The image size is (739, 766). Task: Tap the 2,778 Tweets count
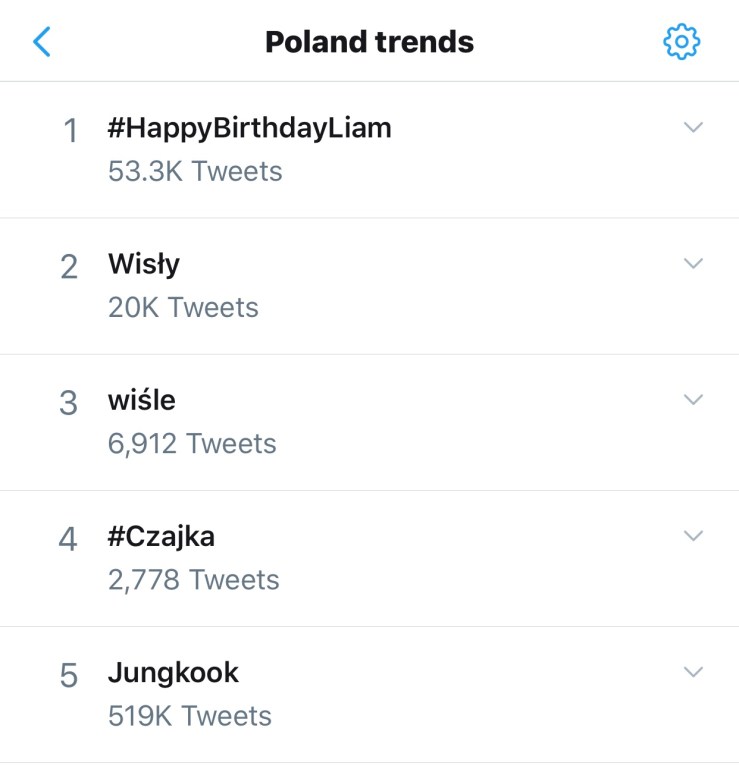tap(193, 579)
